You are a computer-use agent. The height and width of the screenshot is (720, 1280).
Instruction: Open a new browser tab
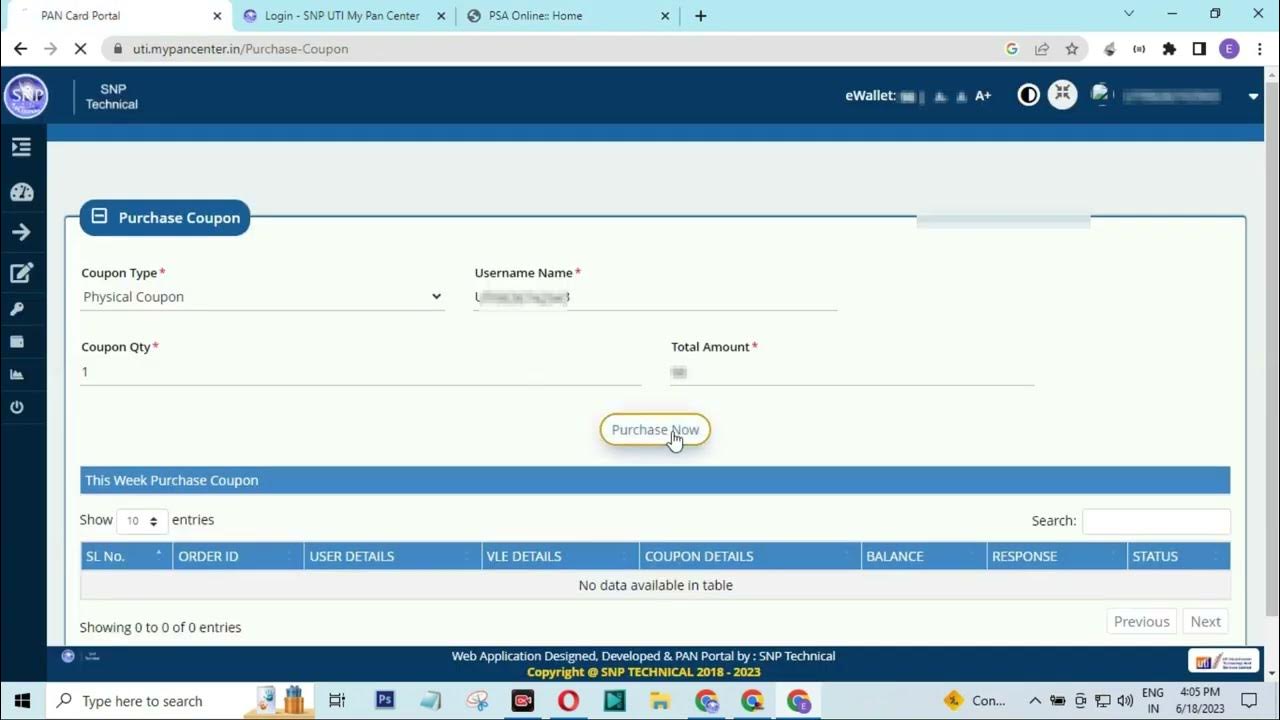click(x=700, y=16)
